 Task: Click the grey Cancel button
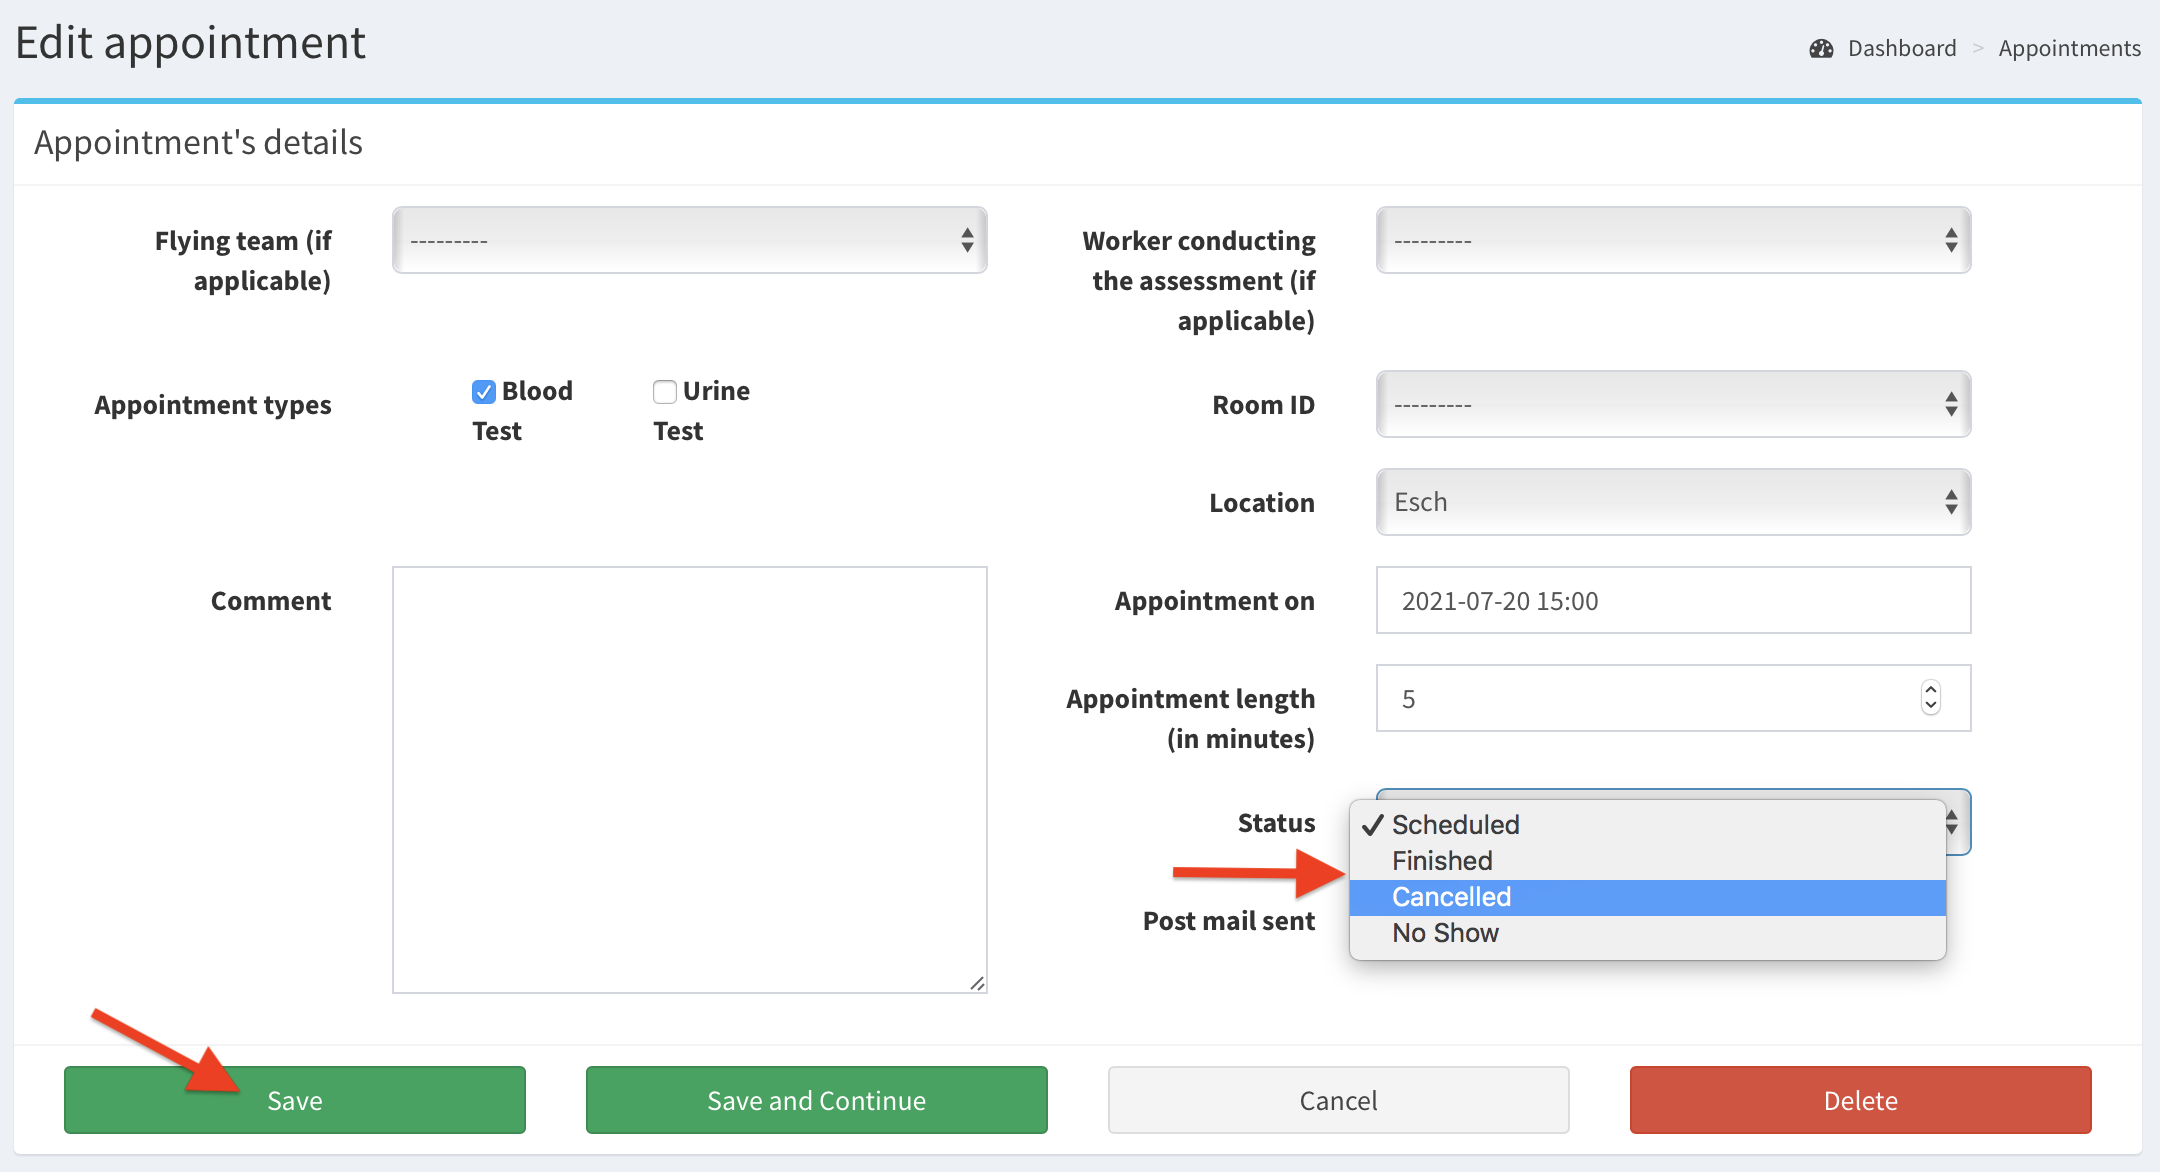click(x=1338, y=1100)
